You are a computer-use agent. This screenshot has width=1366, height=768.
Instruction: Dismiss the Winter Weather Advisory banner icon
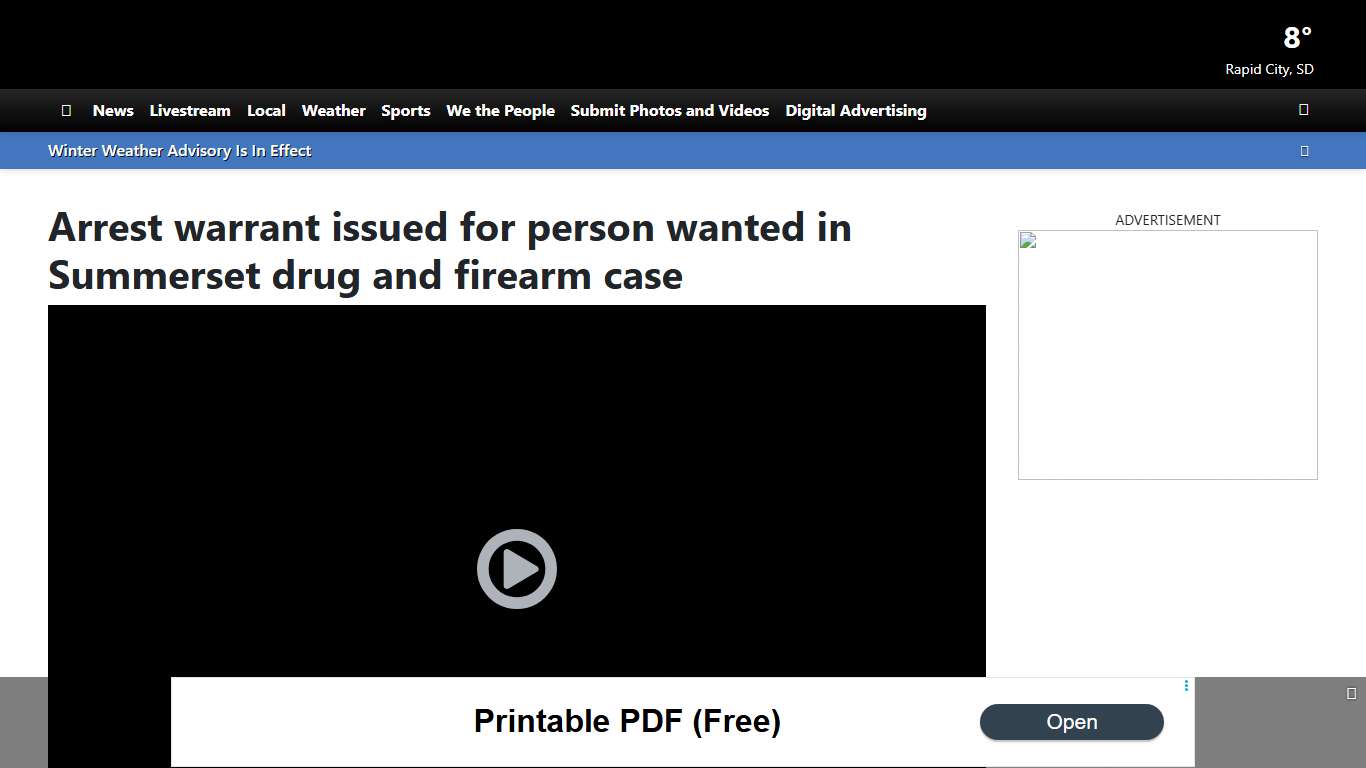coord(1304,150)
